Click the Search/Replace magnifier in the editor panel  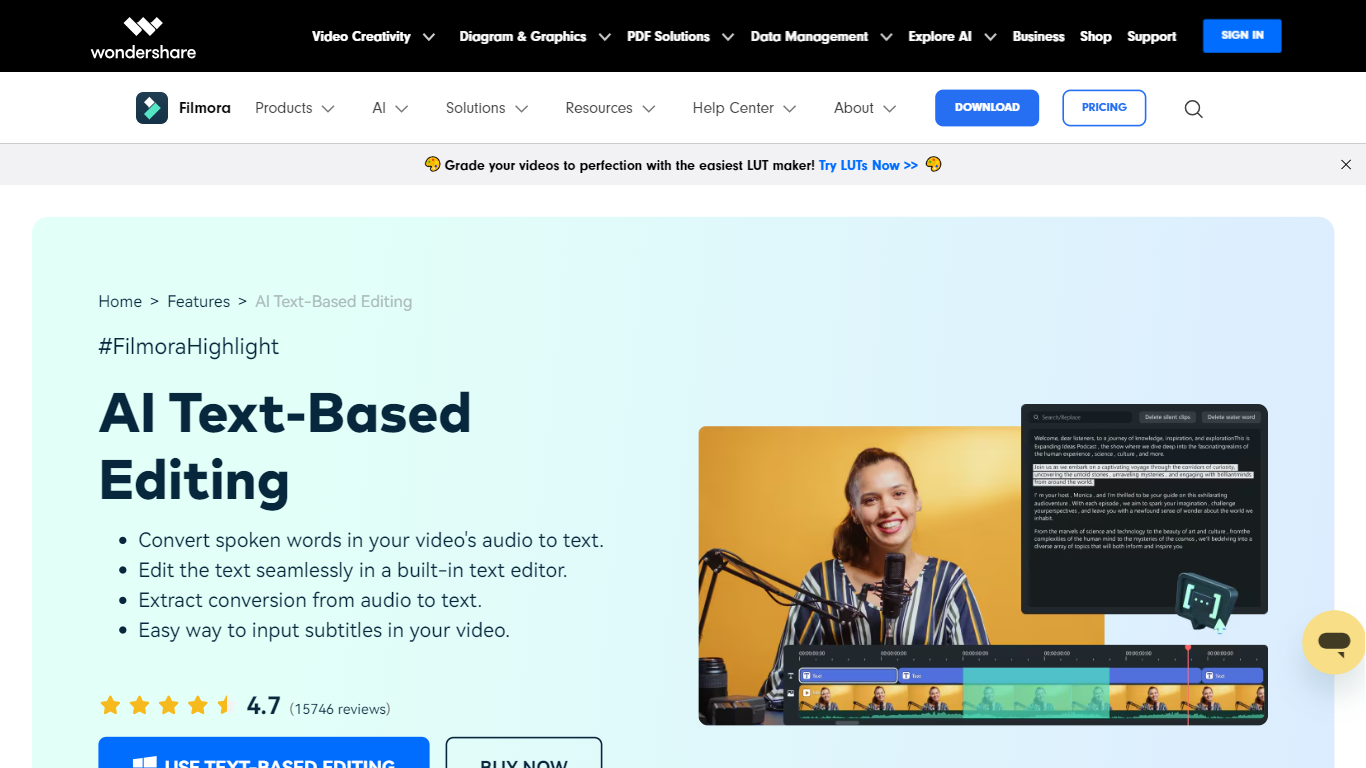coord(1037,417)
